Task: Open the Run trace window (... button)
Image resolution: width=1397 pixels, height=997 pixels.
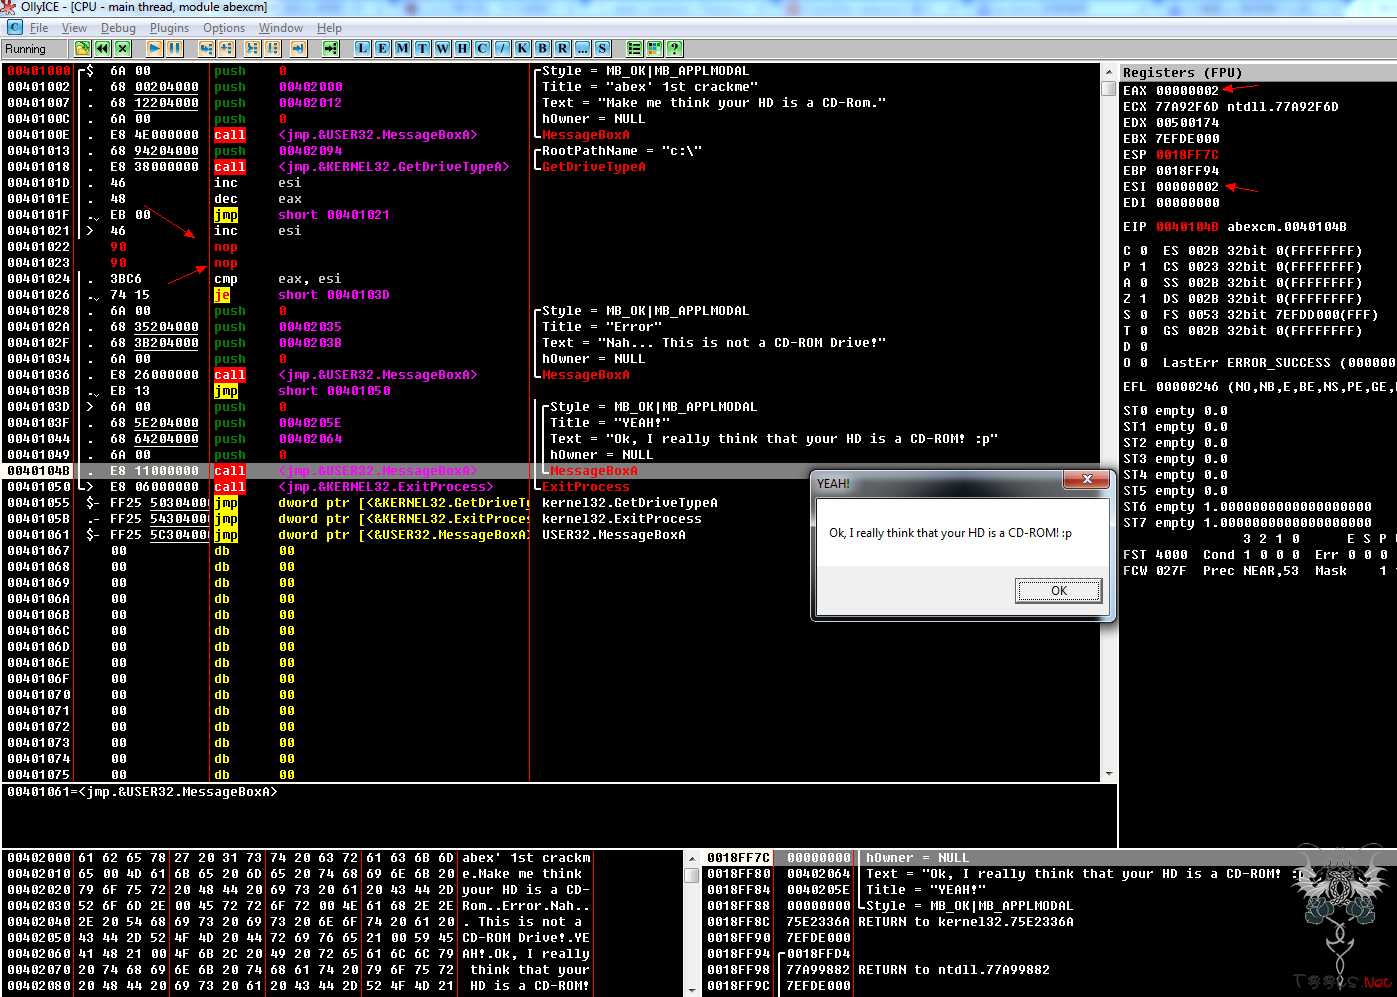Action: pos(582,48)
